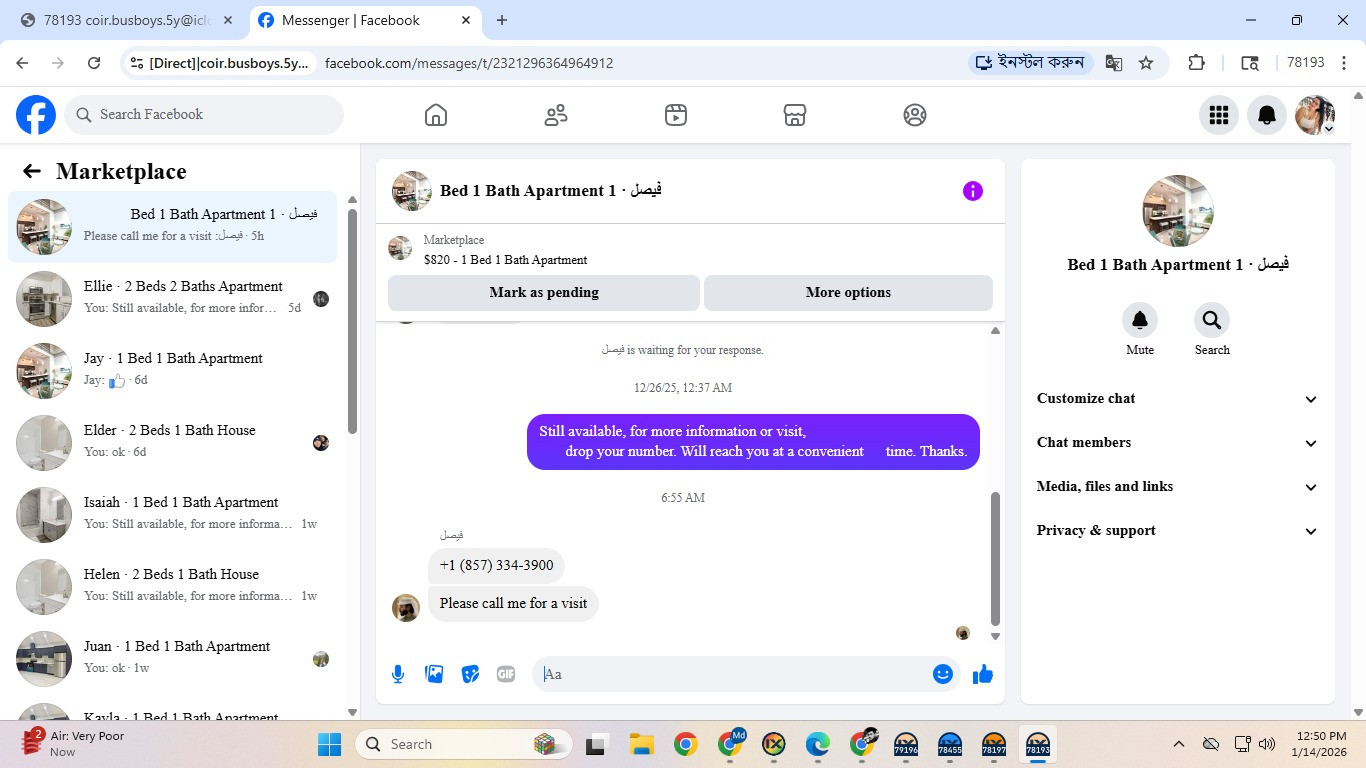Open a new browser tab
The width and height of the screenshot is (1366, 768).
click(502, 20)
